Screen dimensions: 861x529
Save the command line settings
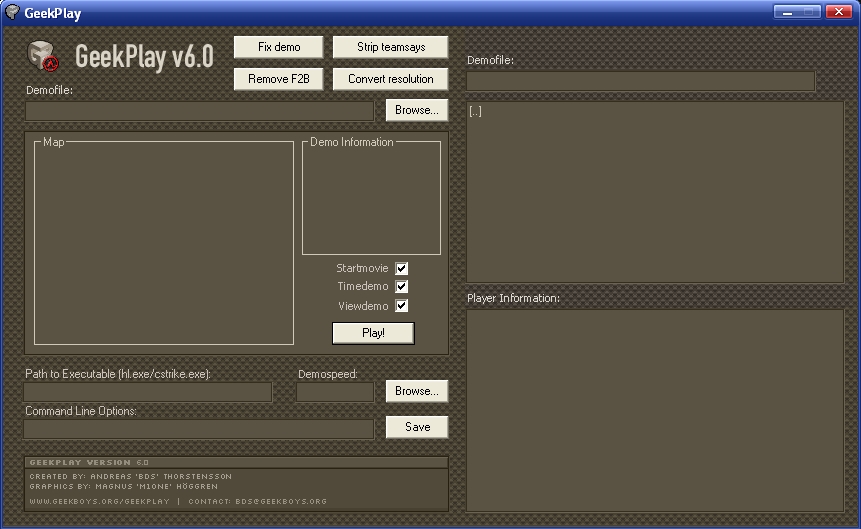coord(417,427)
